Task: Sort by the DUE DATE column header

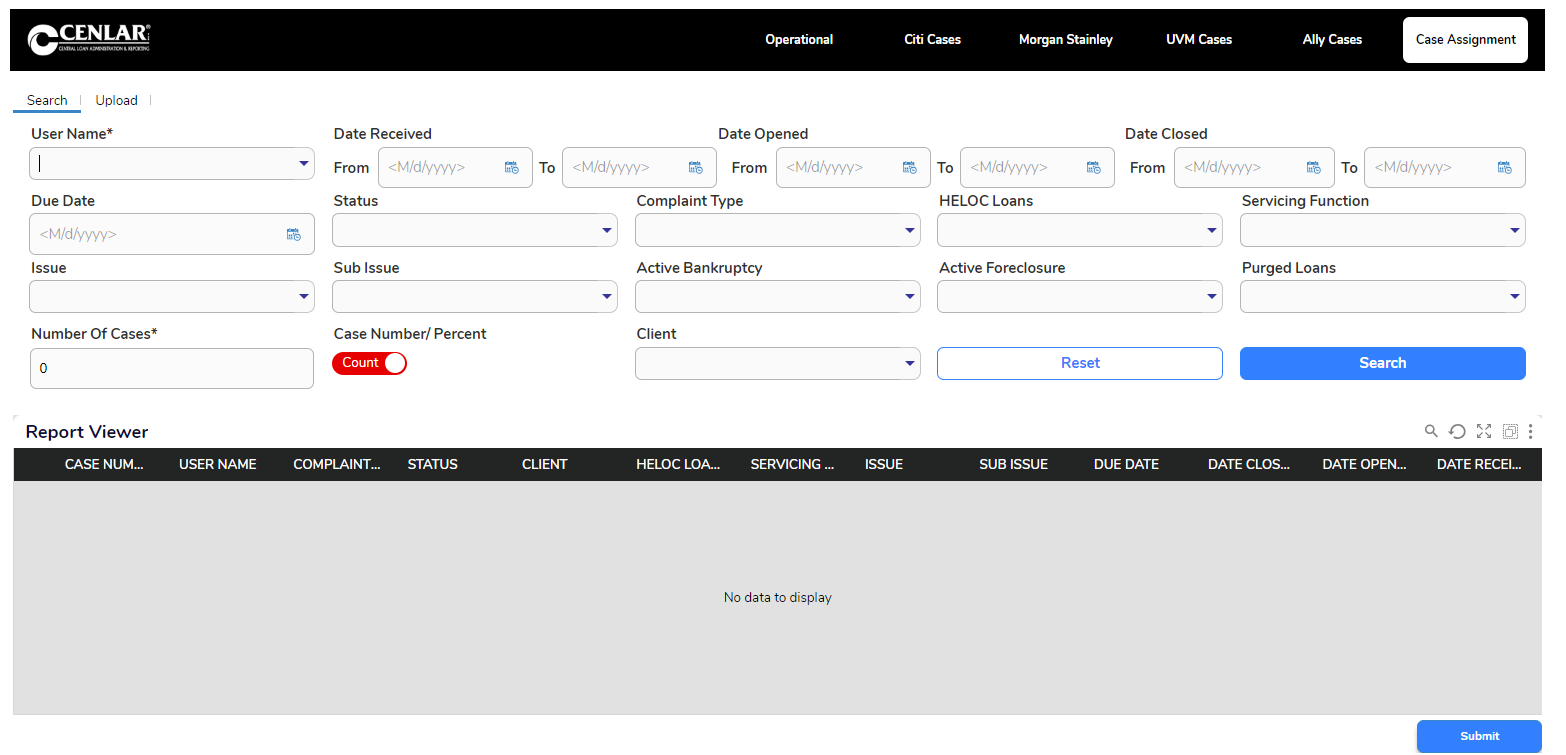Action: [x=1127, y=465]
